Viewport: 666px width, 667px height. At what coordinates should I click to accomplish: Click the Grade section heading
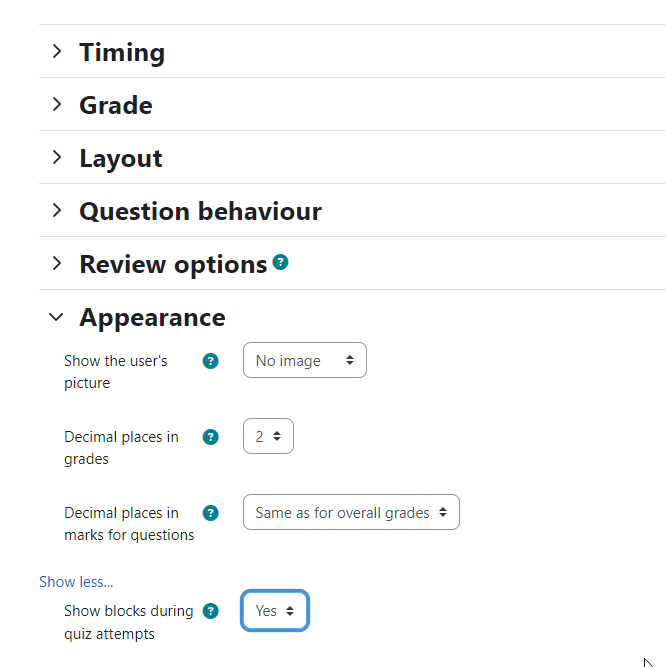tap(116, 105)
